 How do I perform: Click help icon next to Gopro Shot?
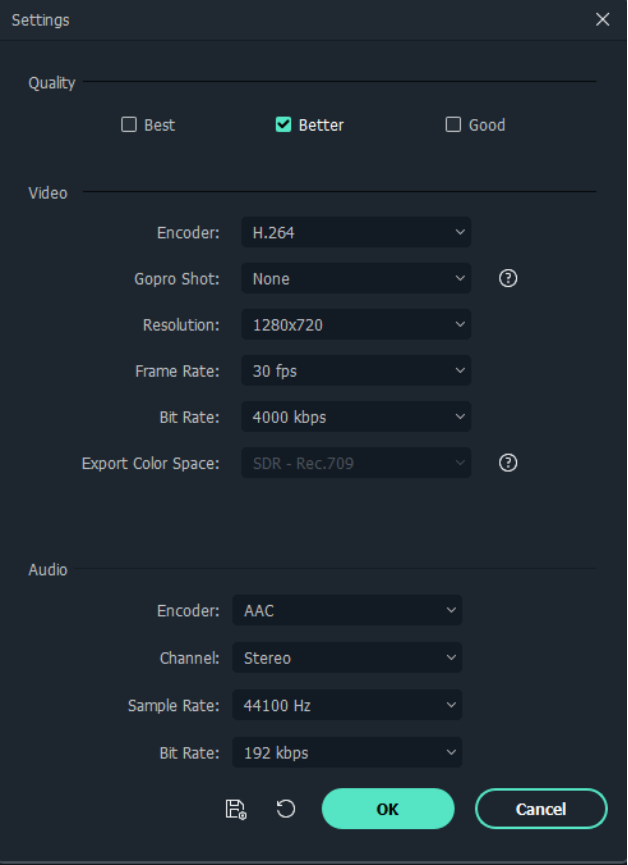pos(508,279)
